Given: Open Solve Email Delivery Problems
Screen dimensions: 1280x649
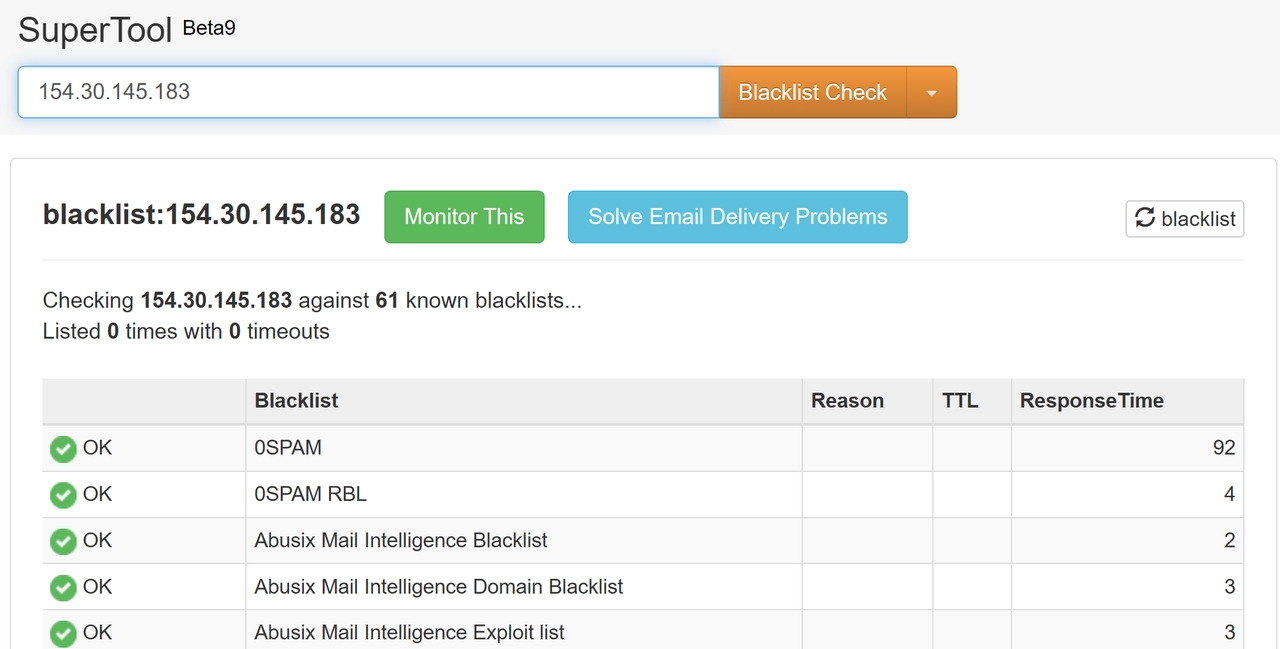Looking at the screenshot, I should tap(737, 217).
